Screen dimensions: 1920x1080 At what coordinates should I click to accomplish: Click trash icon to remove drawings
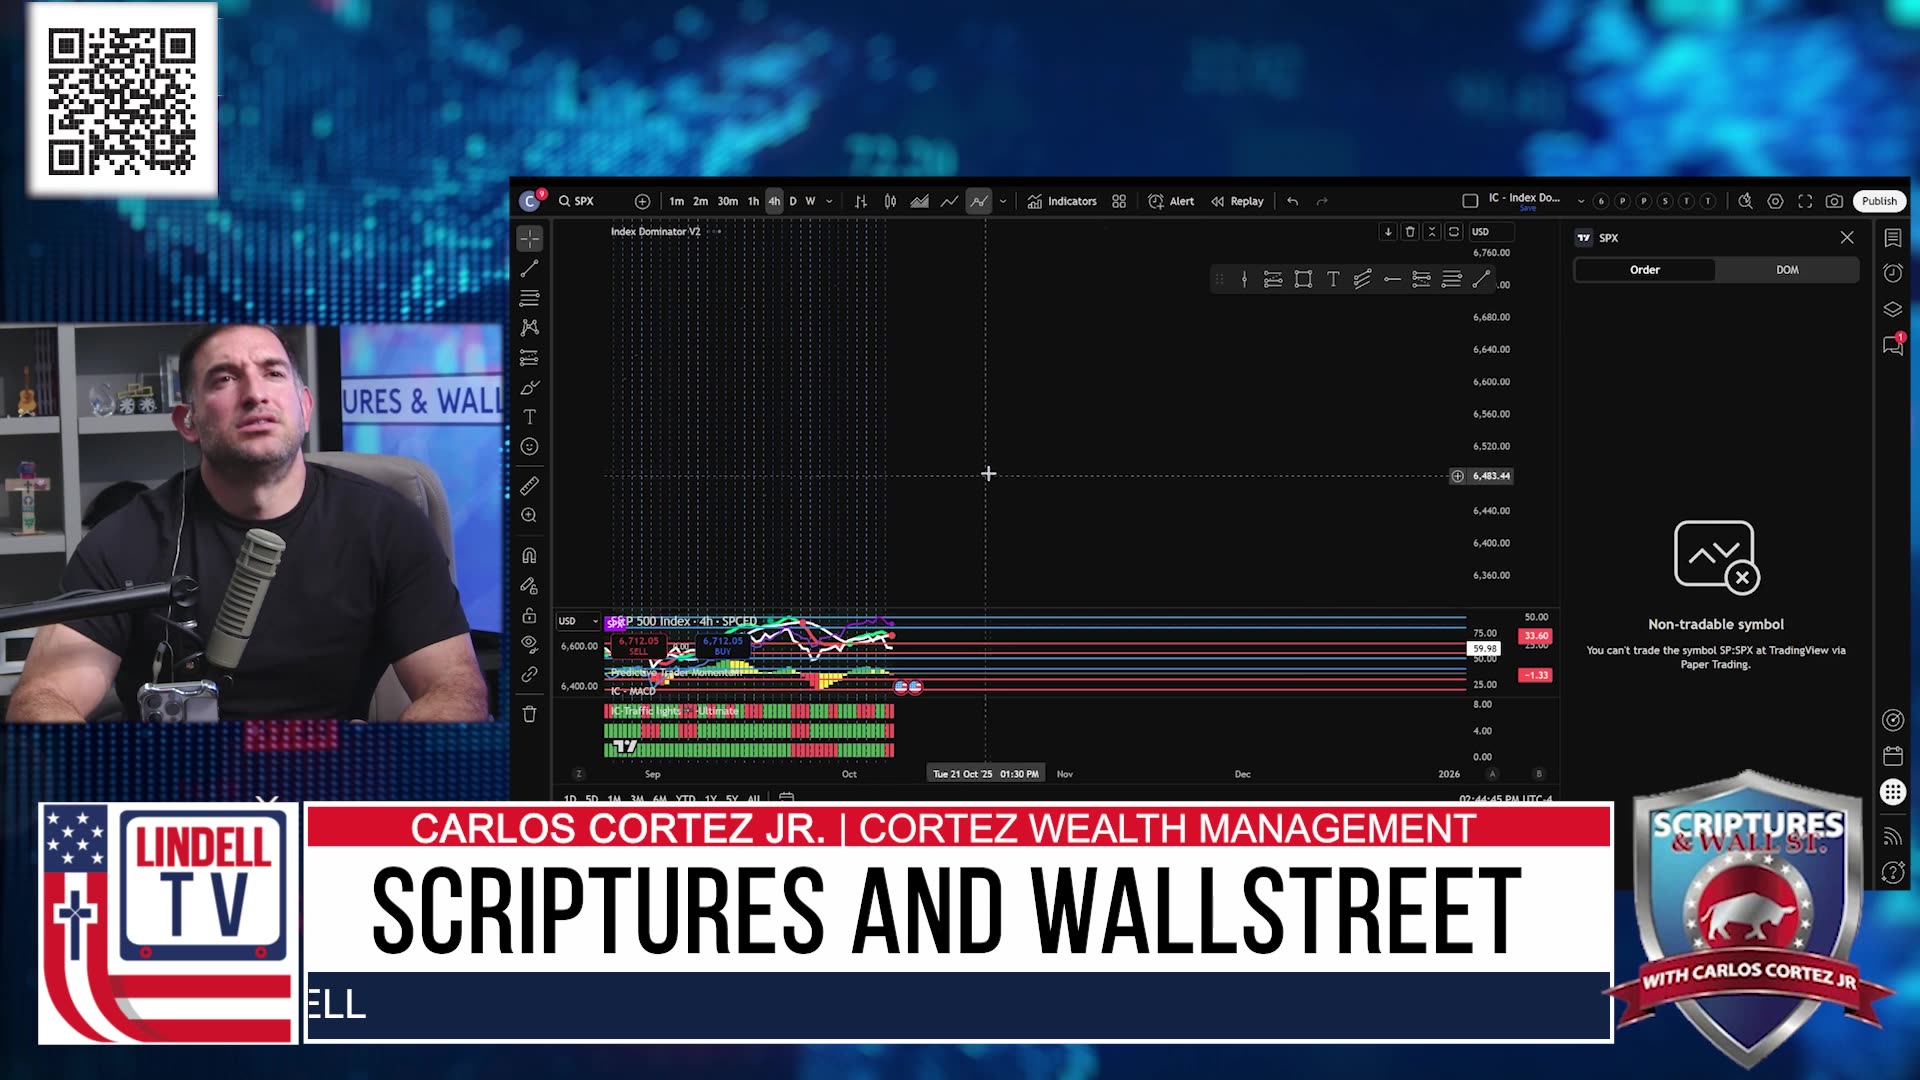click(x=529, y=714)
